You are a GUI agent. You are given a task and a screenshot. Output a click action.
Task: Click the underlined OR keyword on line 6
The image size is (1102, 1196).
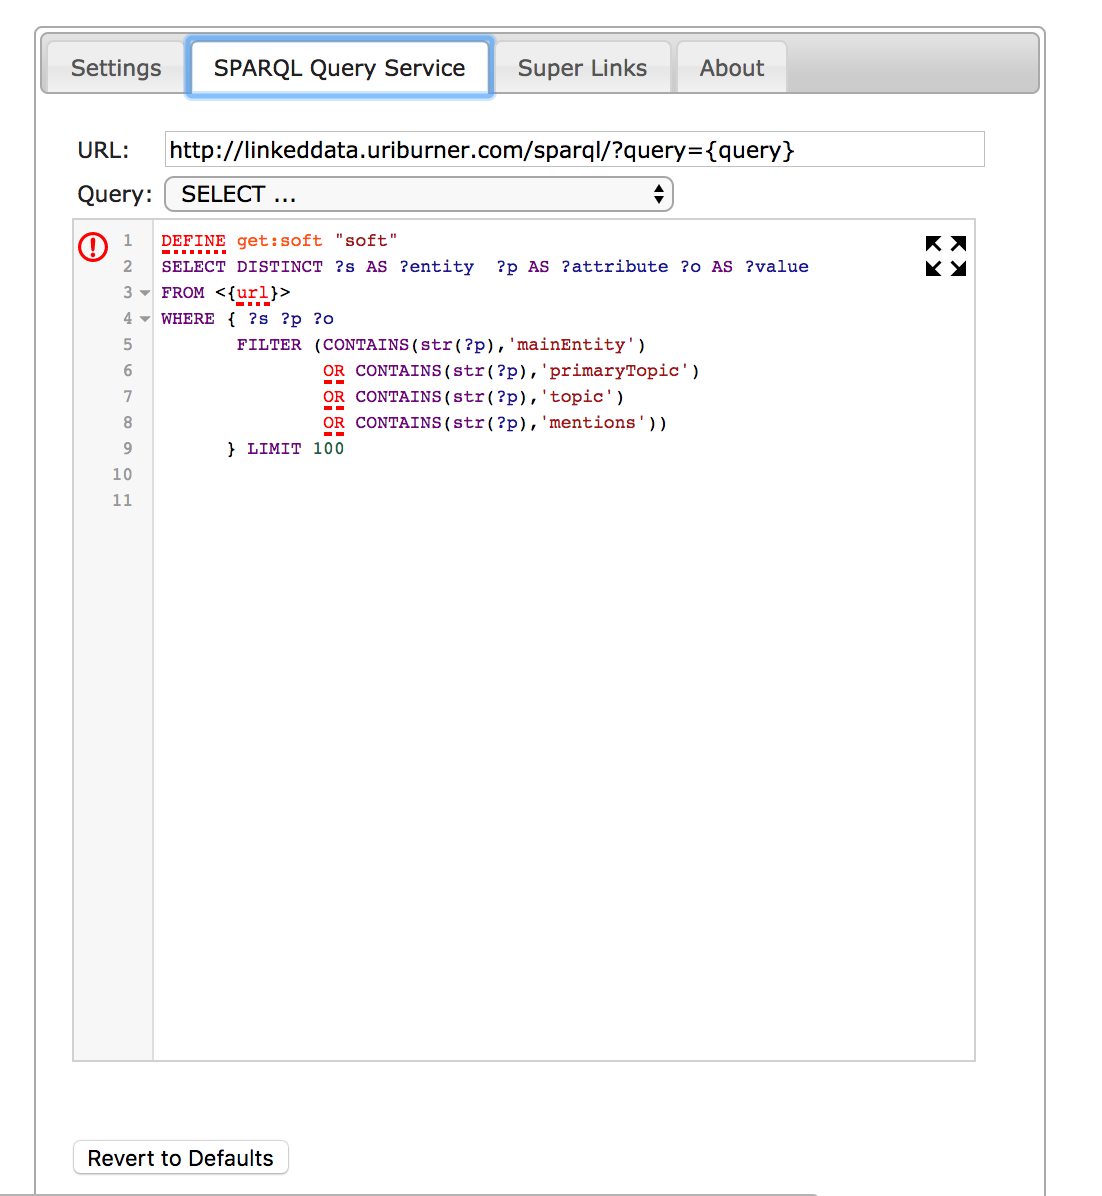(333, 370)
